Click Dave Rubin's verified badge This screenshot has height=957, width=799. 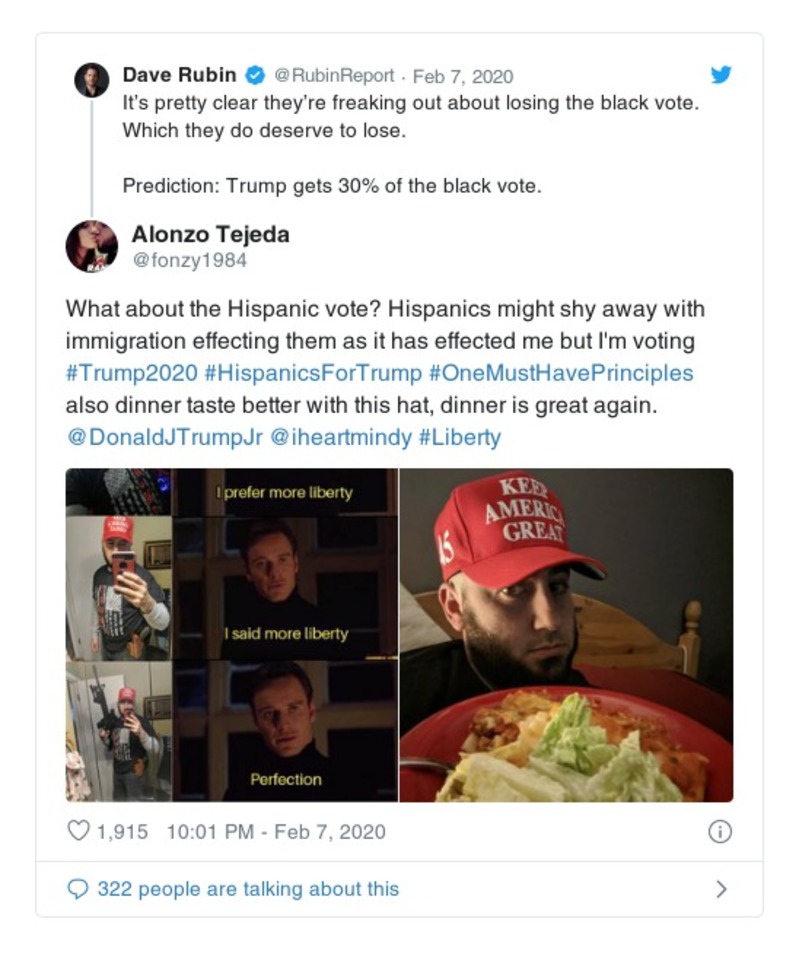255,75
